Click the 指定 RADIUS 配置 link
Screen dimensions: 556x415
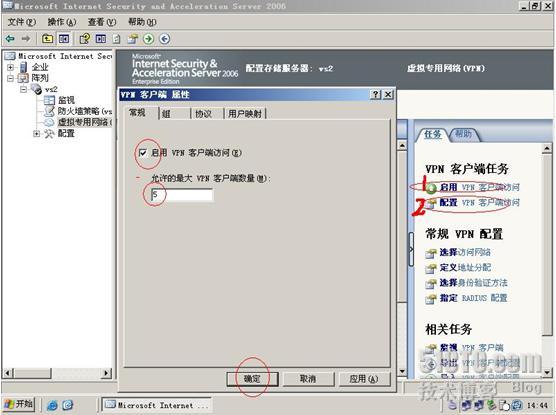473,298
